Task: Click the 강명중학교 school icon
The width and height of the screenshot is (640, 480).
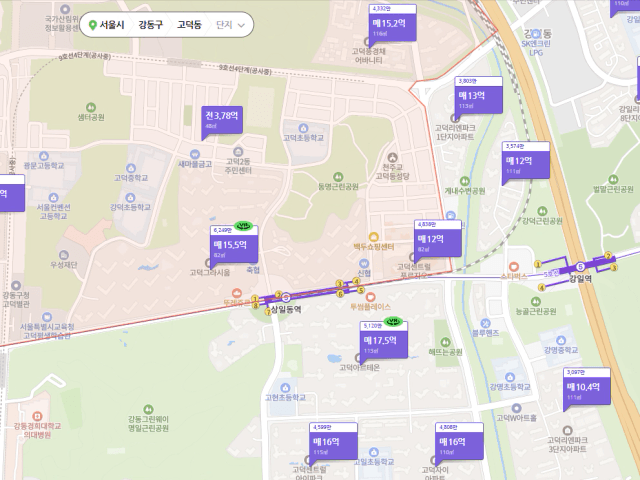Action: click(561, 340)
